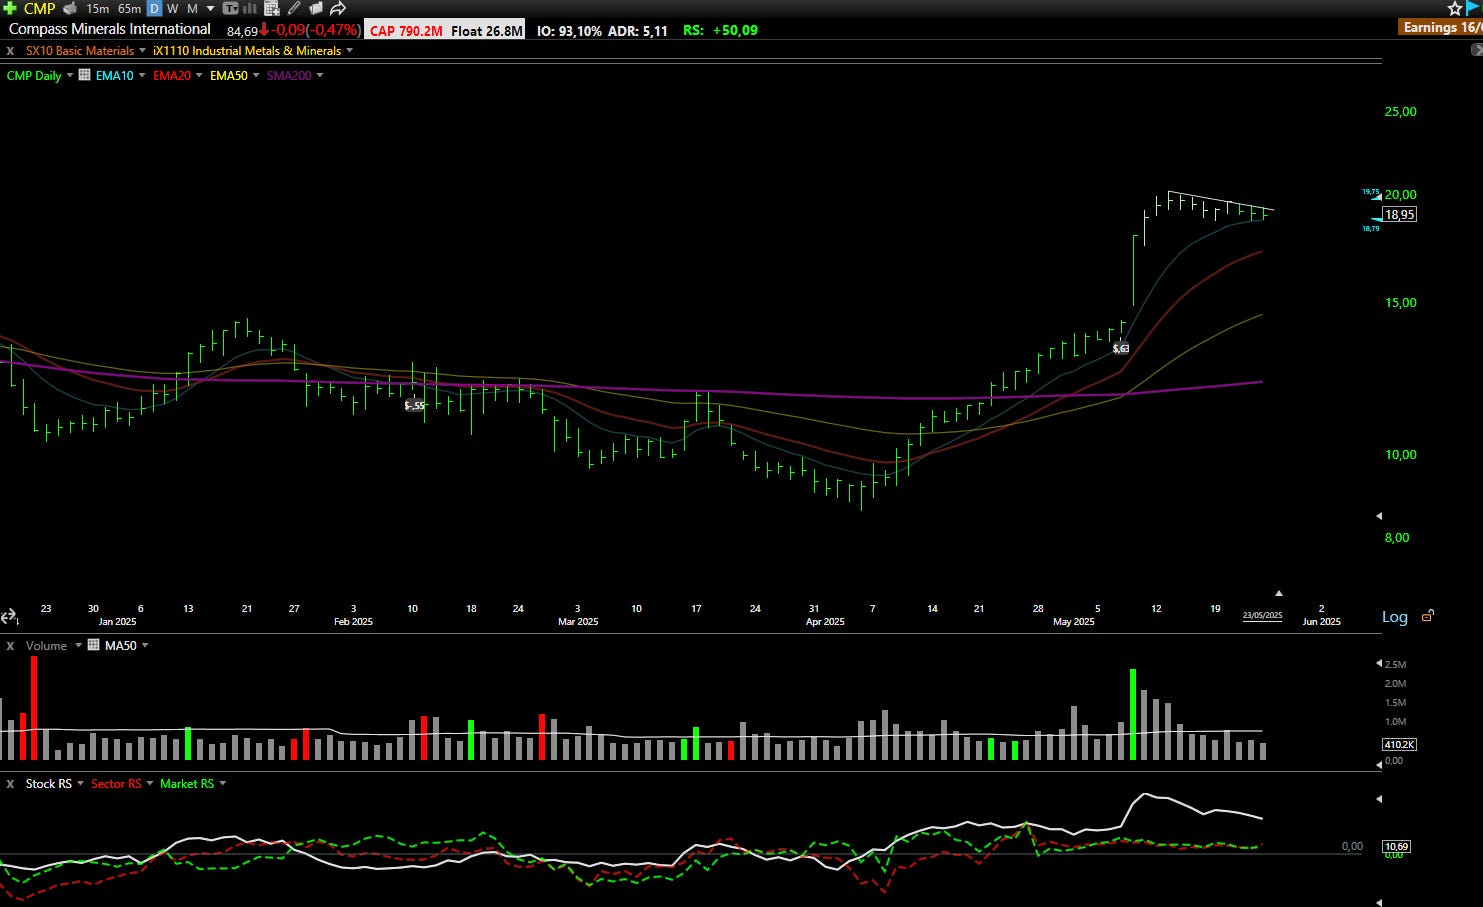The width and height of the screenshot is (1483, 907).
Task: Click the CAP 790.2M value
Action: click(x=406, y=30)
